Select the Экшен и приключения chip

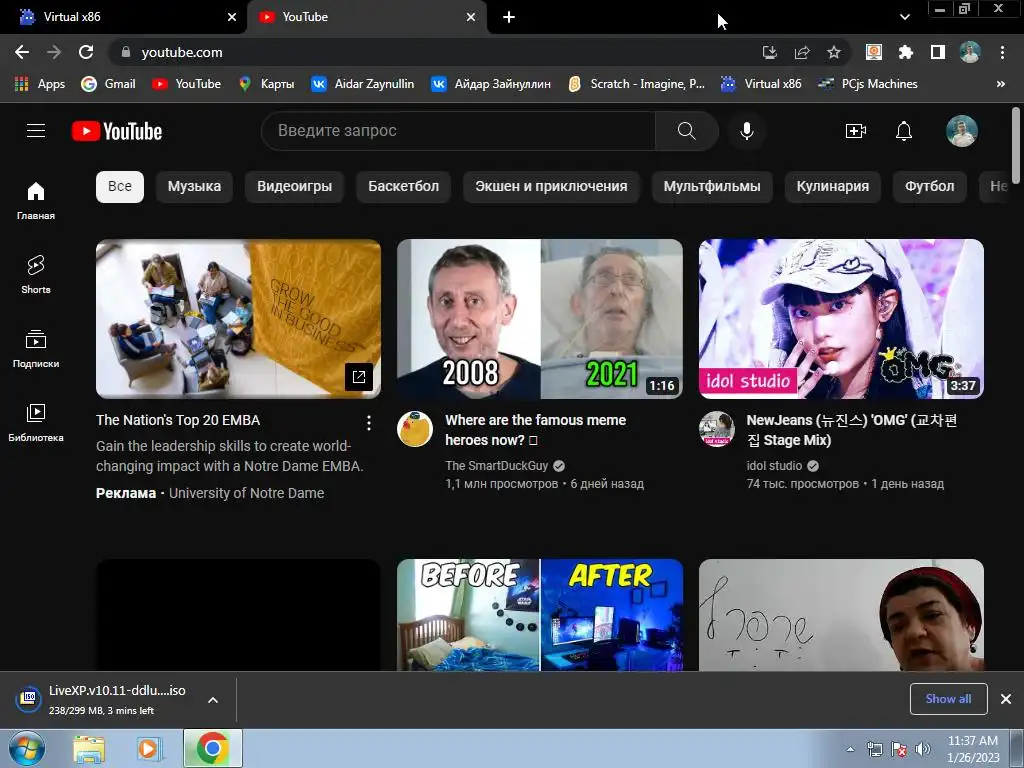(551, 186)
